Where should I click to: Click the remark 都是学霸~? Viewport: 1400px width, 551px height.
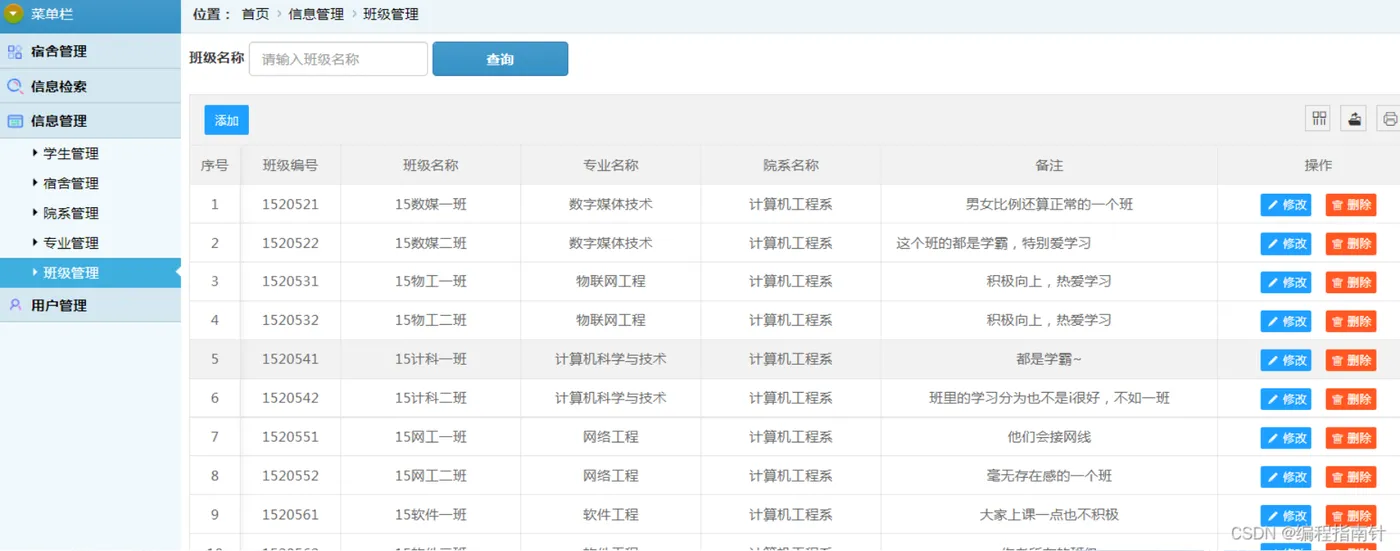pos(1049,359)
